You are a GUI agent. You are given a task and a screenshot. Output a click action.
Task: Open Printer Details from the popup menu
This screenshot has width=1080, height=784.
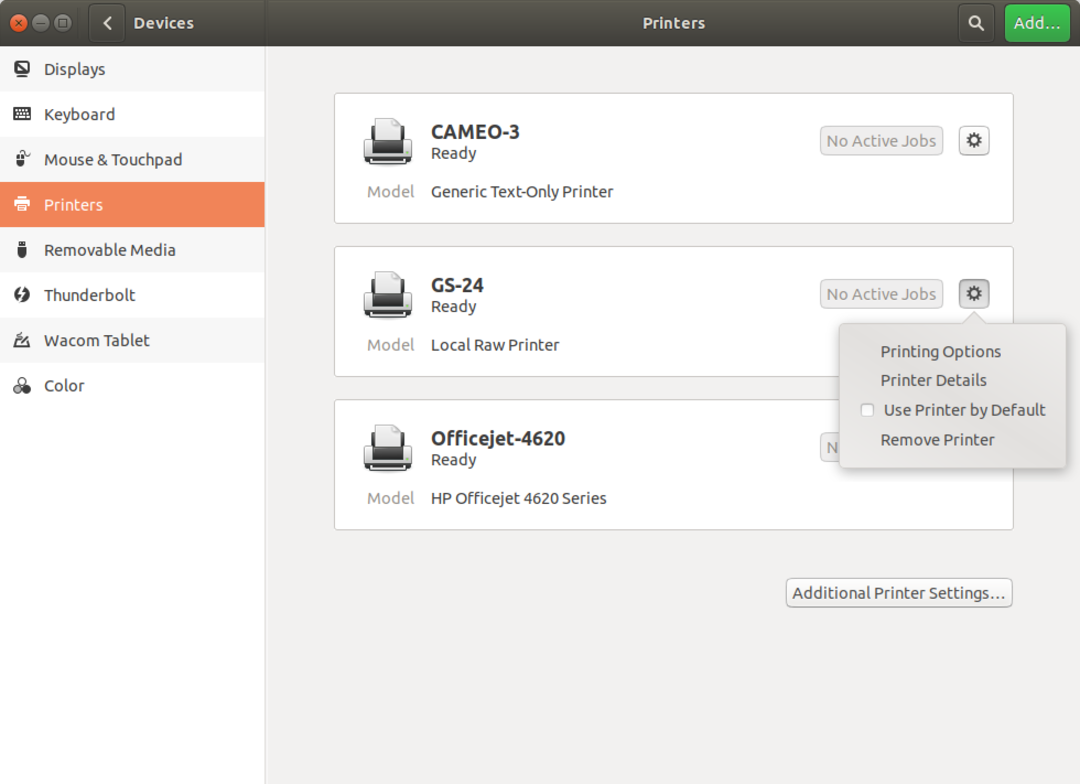(x=933, y=380)
